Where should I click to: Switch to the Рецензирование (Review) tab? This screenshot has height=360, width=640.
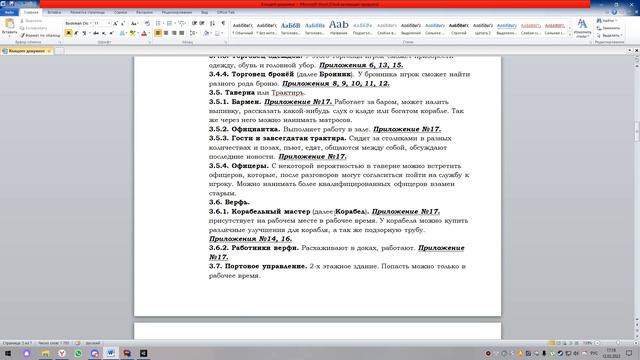177,12
